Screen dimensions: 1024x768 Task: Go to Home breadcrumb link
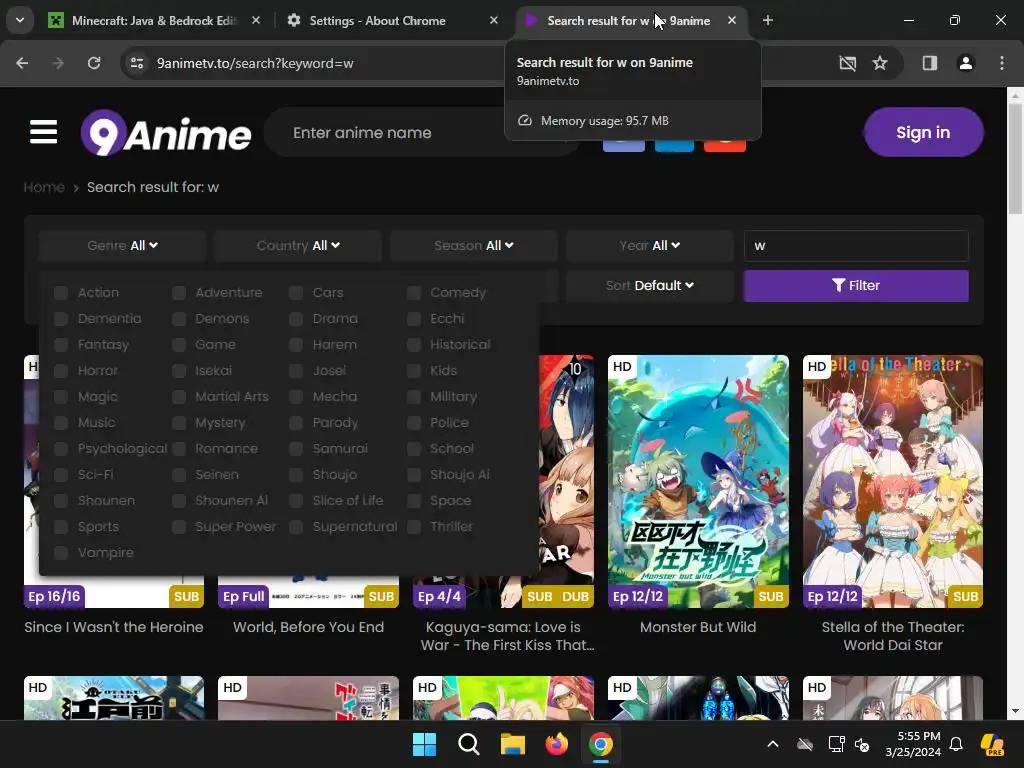tap(44, 187)
